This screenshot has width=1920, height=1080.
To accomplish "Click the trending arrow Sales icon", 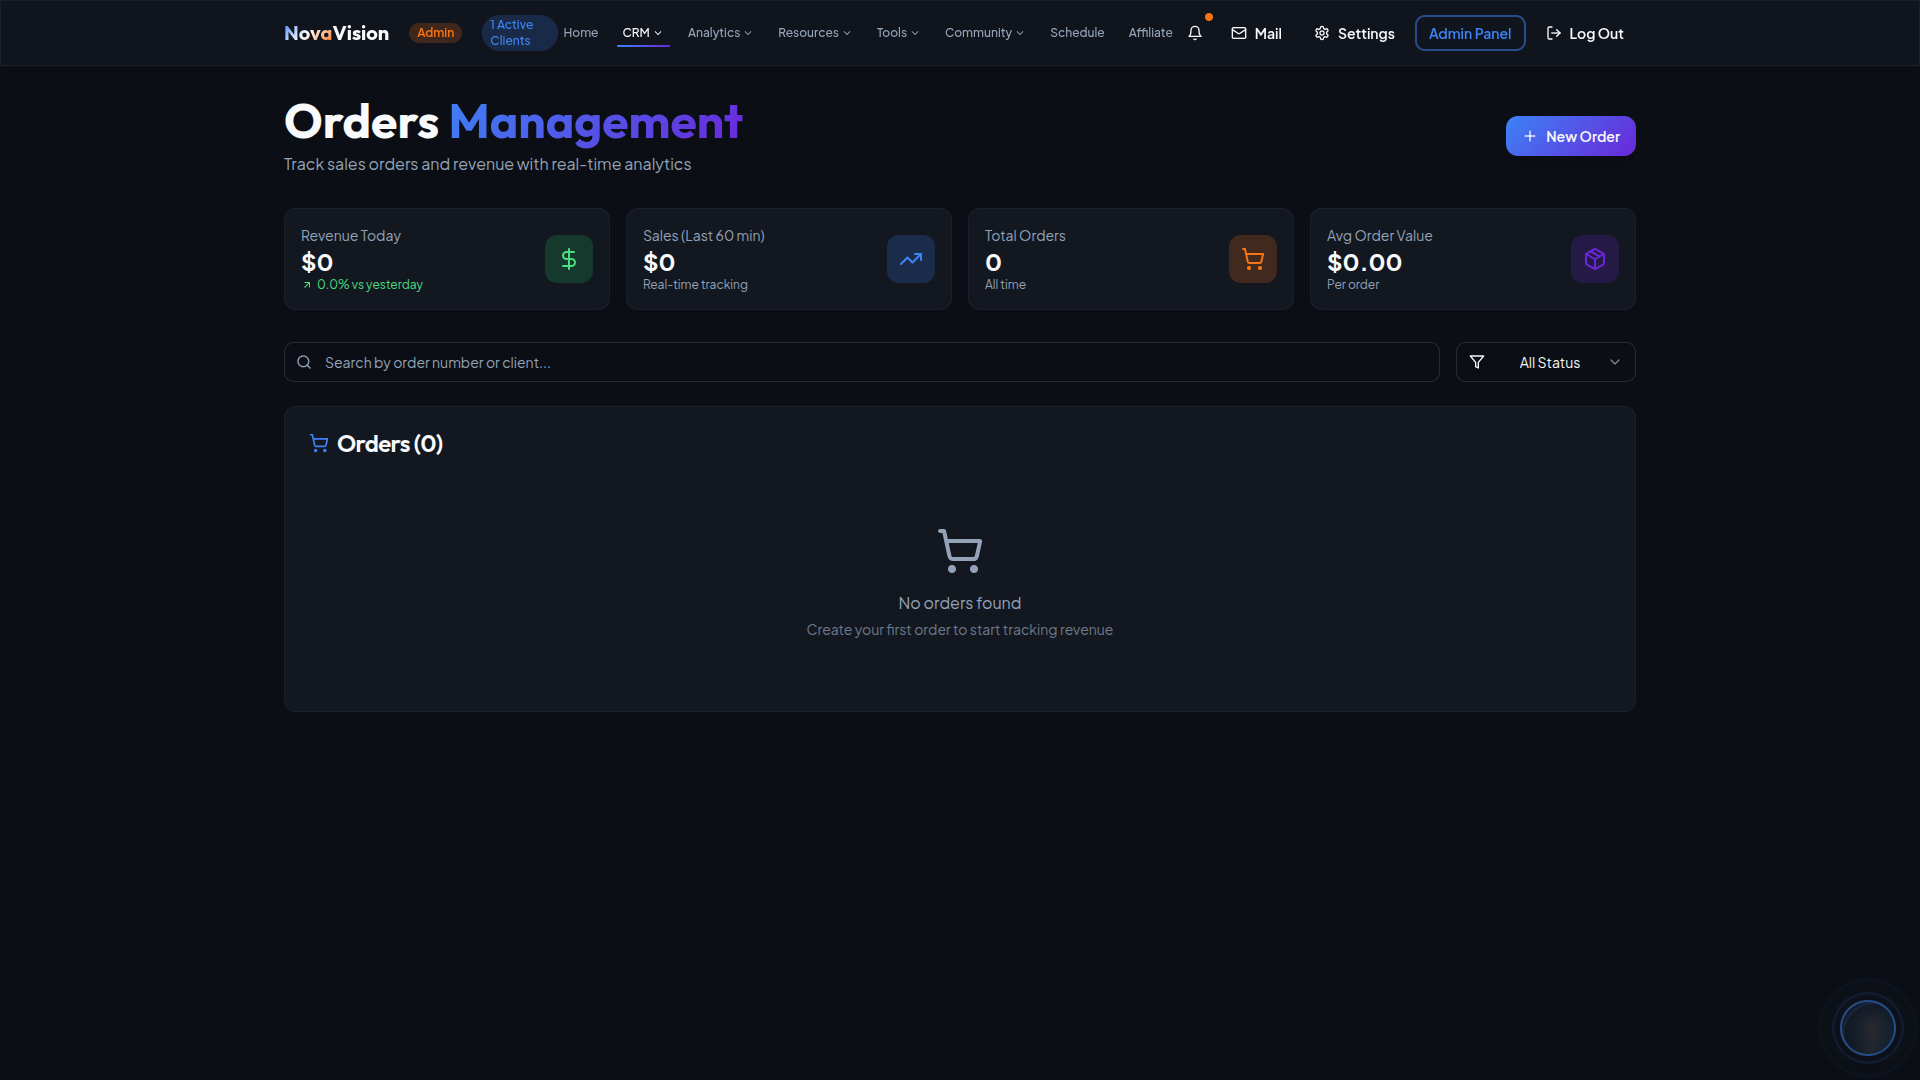I will click(910, 259).
